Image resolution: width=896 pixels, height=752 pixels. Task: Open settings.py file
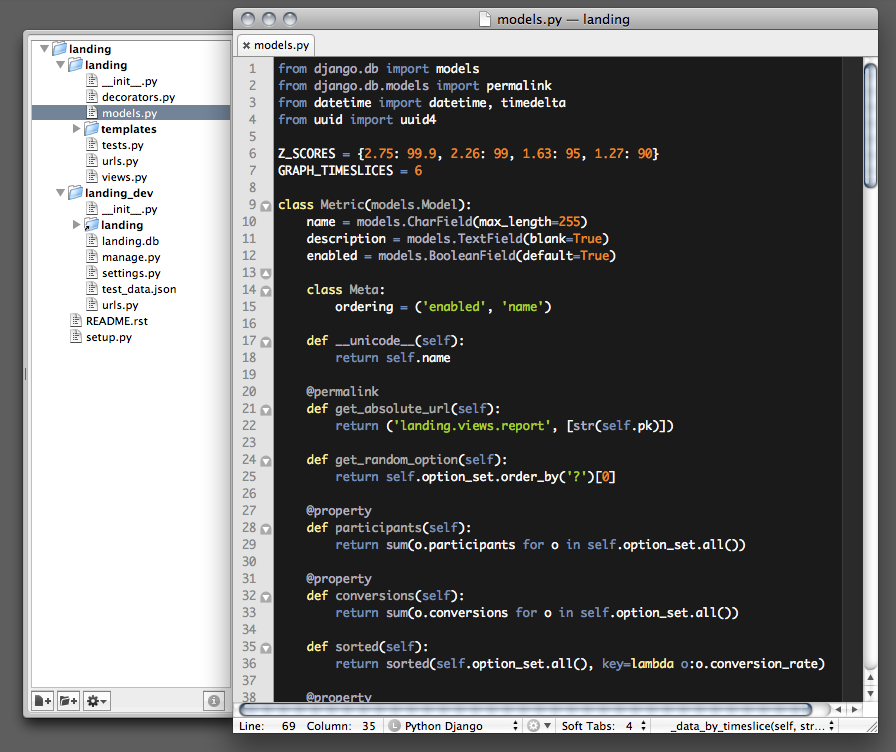[x=131, y=273]
